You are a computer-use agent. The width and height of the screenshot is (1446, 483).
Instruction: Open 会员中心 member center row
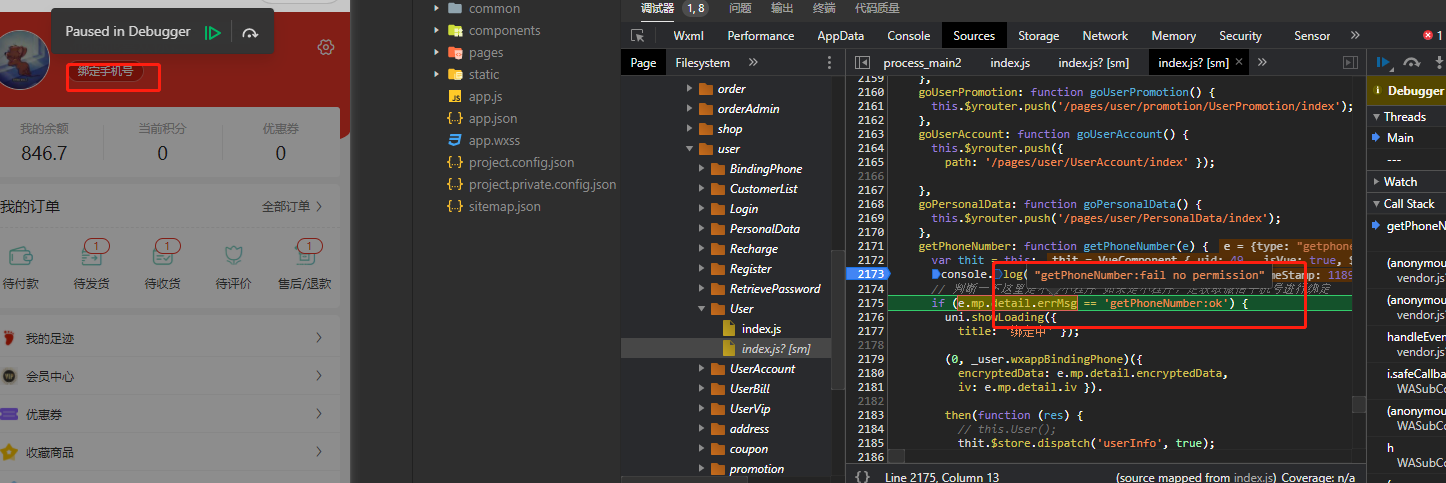[170, 376]
